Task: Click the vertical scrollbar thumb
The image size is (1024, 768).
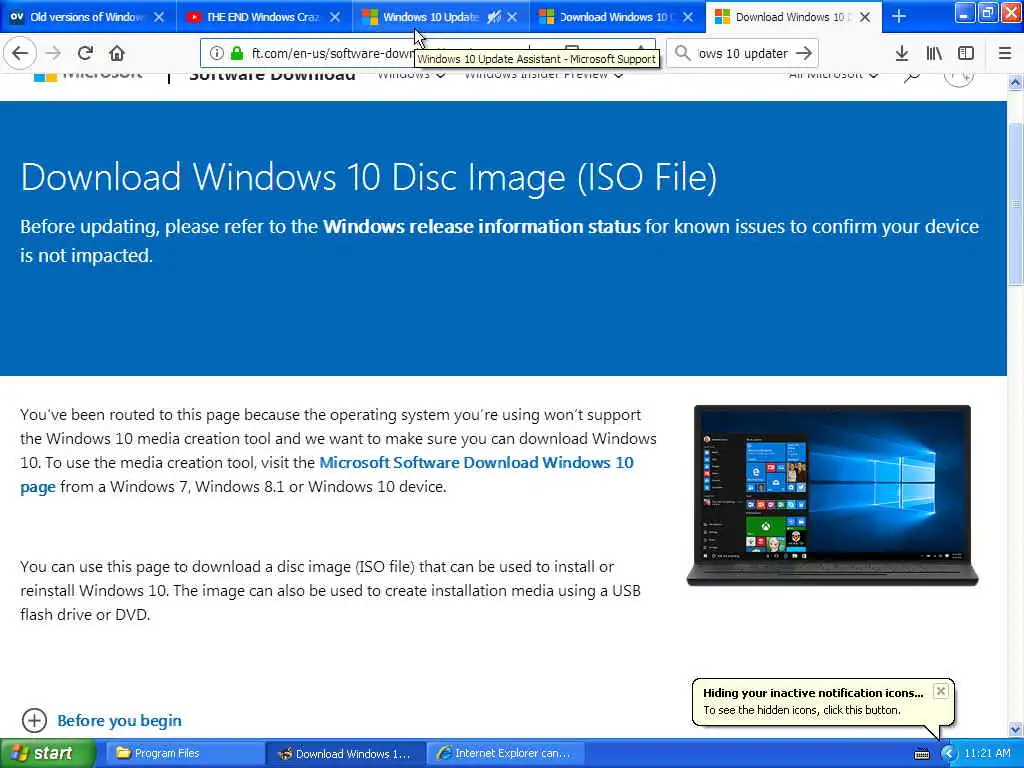Action: click(1015, 202)
